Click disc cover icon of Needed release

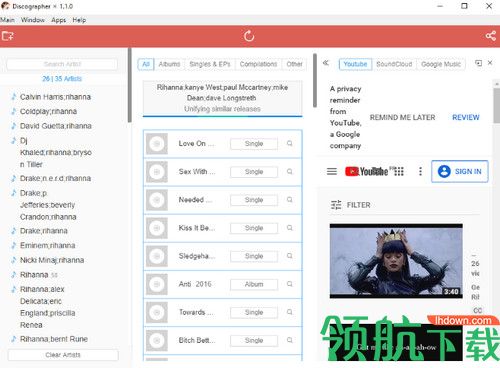tap(157, 200)
